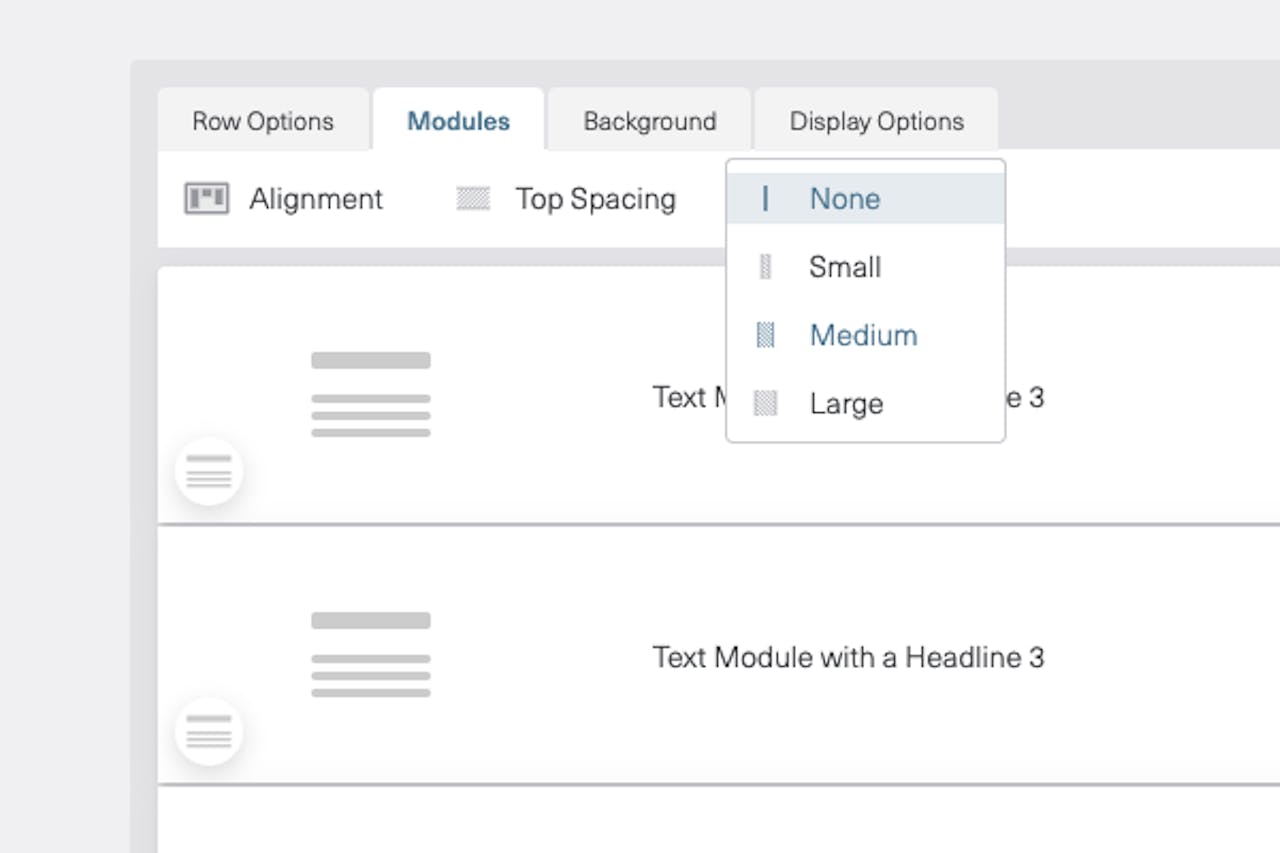Open the Alignment dropdown label
1280x853 pixels.
pyautogui.click(x=316, y=199)
